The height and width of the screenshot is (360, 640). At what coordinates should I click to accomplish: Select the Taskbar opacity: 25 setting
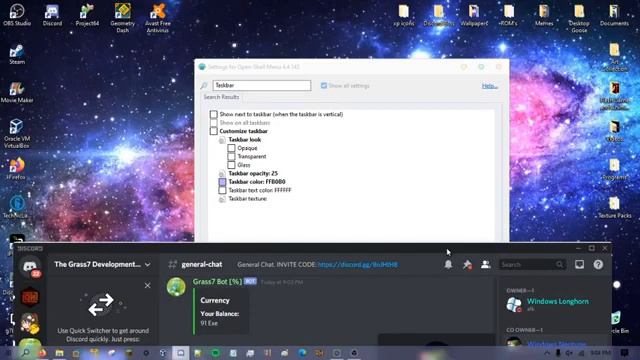coord(253,173)
